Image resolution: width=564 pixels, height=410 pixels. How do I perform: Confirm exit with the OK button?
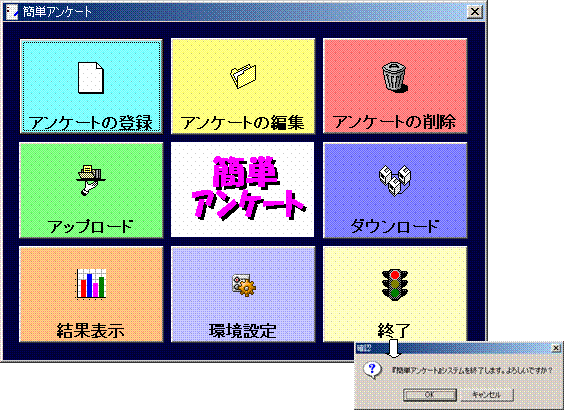(430, 395)
